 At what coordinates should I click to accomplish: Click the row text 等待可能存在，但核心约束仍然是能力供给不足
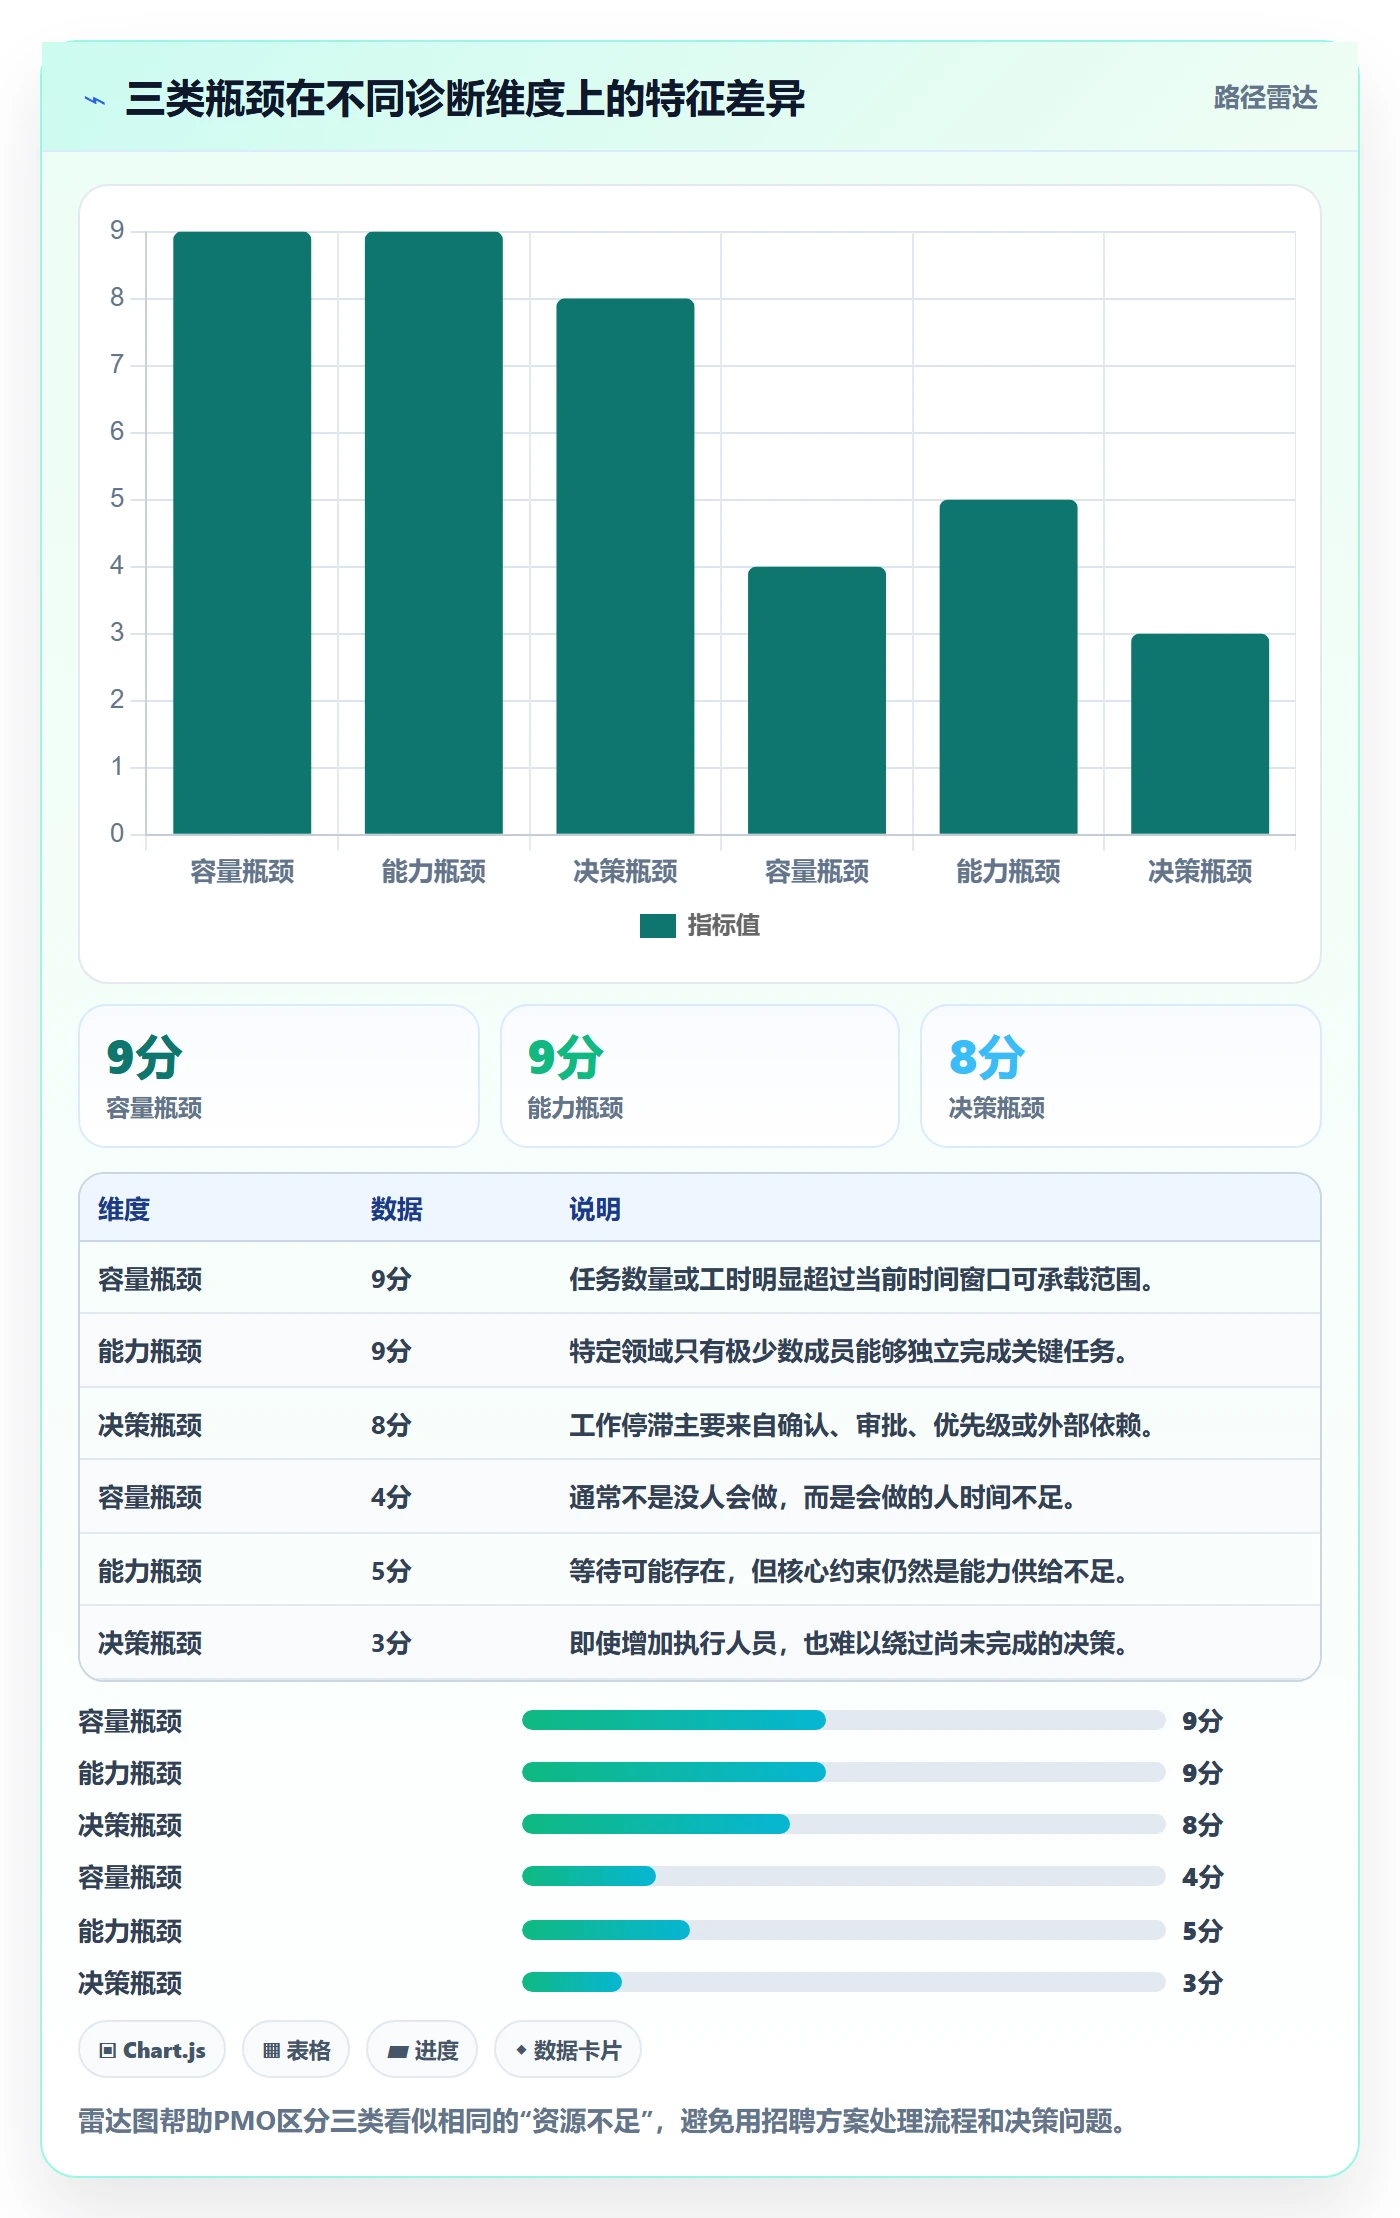(848, 1571)
